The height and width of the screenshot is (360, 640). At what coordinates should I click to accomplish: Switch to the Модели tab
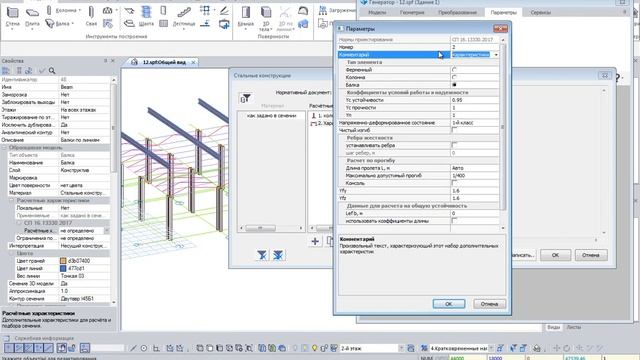pos(377,13)
